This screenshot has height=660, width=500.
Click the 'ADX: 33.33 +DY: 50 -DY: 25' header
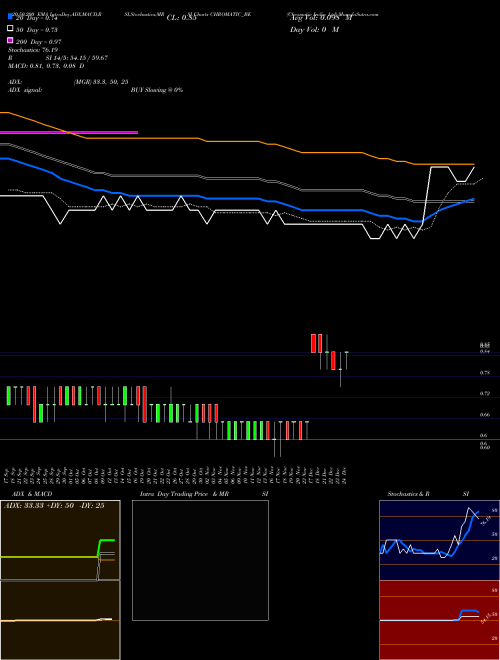pos(54,505)
